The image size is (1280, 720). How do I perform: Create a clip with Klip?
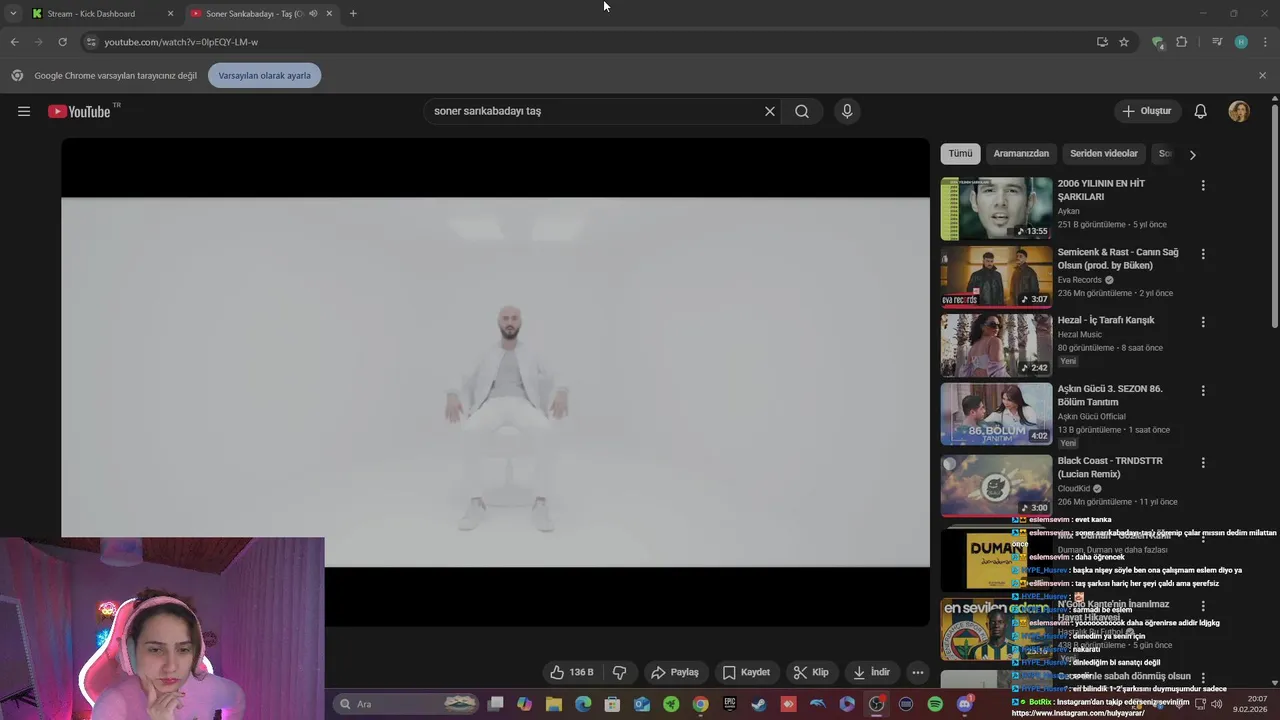[x=811, y=672]
